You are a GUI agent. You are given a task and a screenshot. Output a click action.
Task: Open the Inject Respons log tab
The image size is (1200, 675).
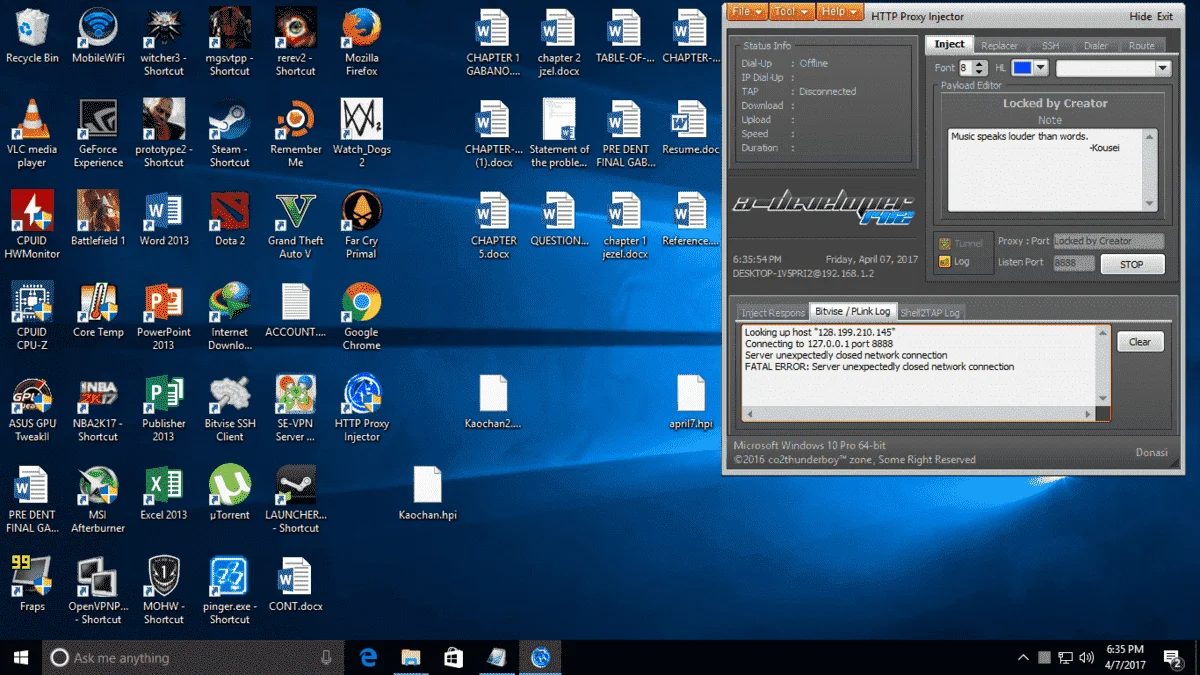click(x=772, y=313)
